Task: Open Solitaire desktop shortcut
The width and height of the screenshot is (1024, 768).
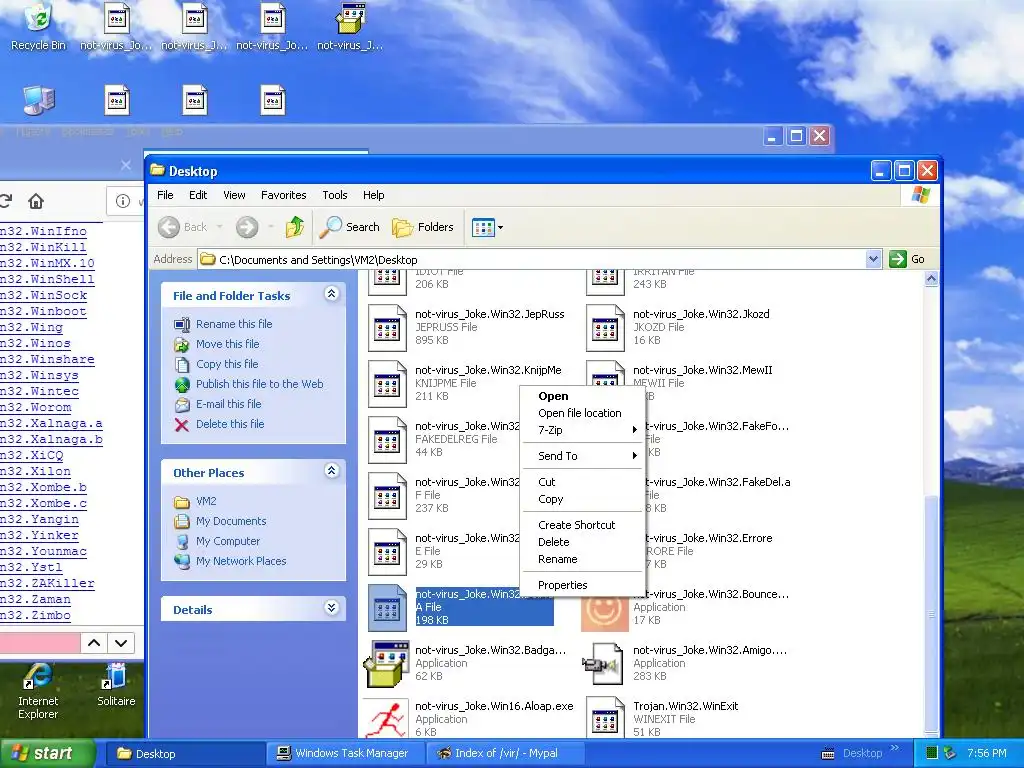Action: [116, 684]
